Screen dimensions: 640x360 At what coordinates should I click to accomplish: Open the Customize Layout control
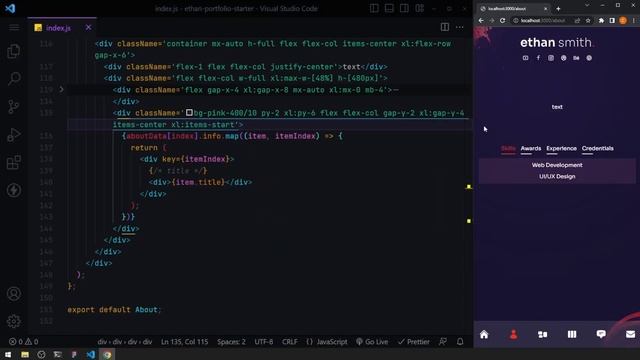(x=420, y=8)
